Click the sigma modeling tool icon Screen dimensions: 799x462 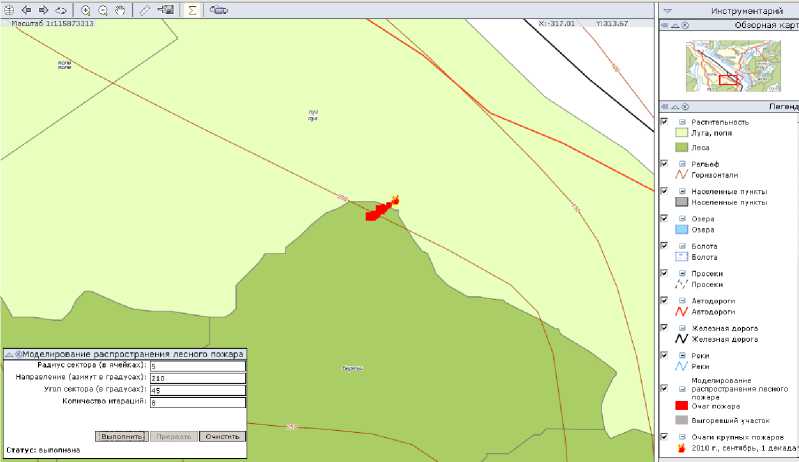[192, 10]
